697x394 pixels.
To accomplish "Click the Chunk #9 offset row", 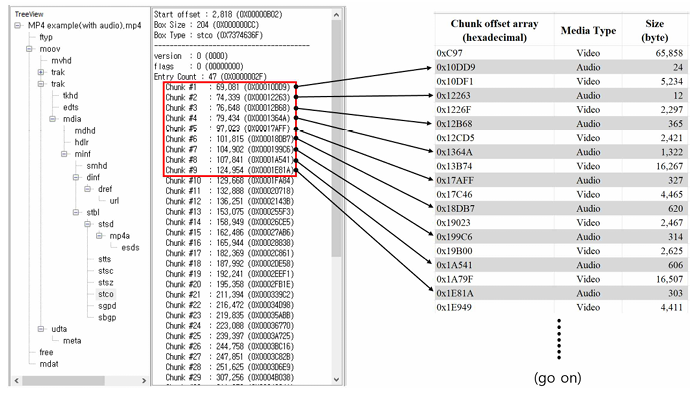I will click(229, 170).
